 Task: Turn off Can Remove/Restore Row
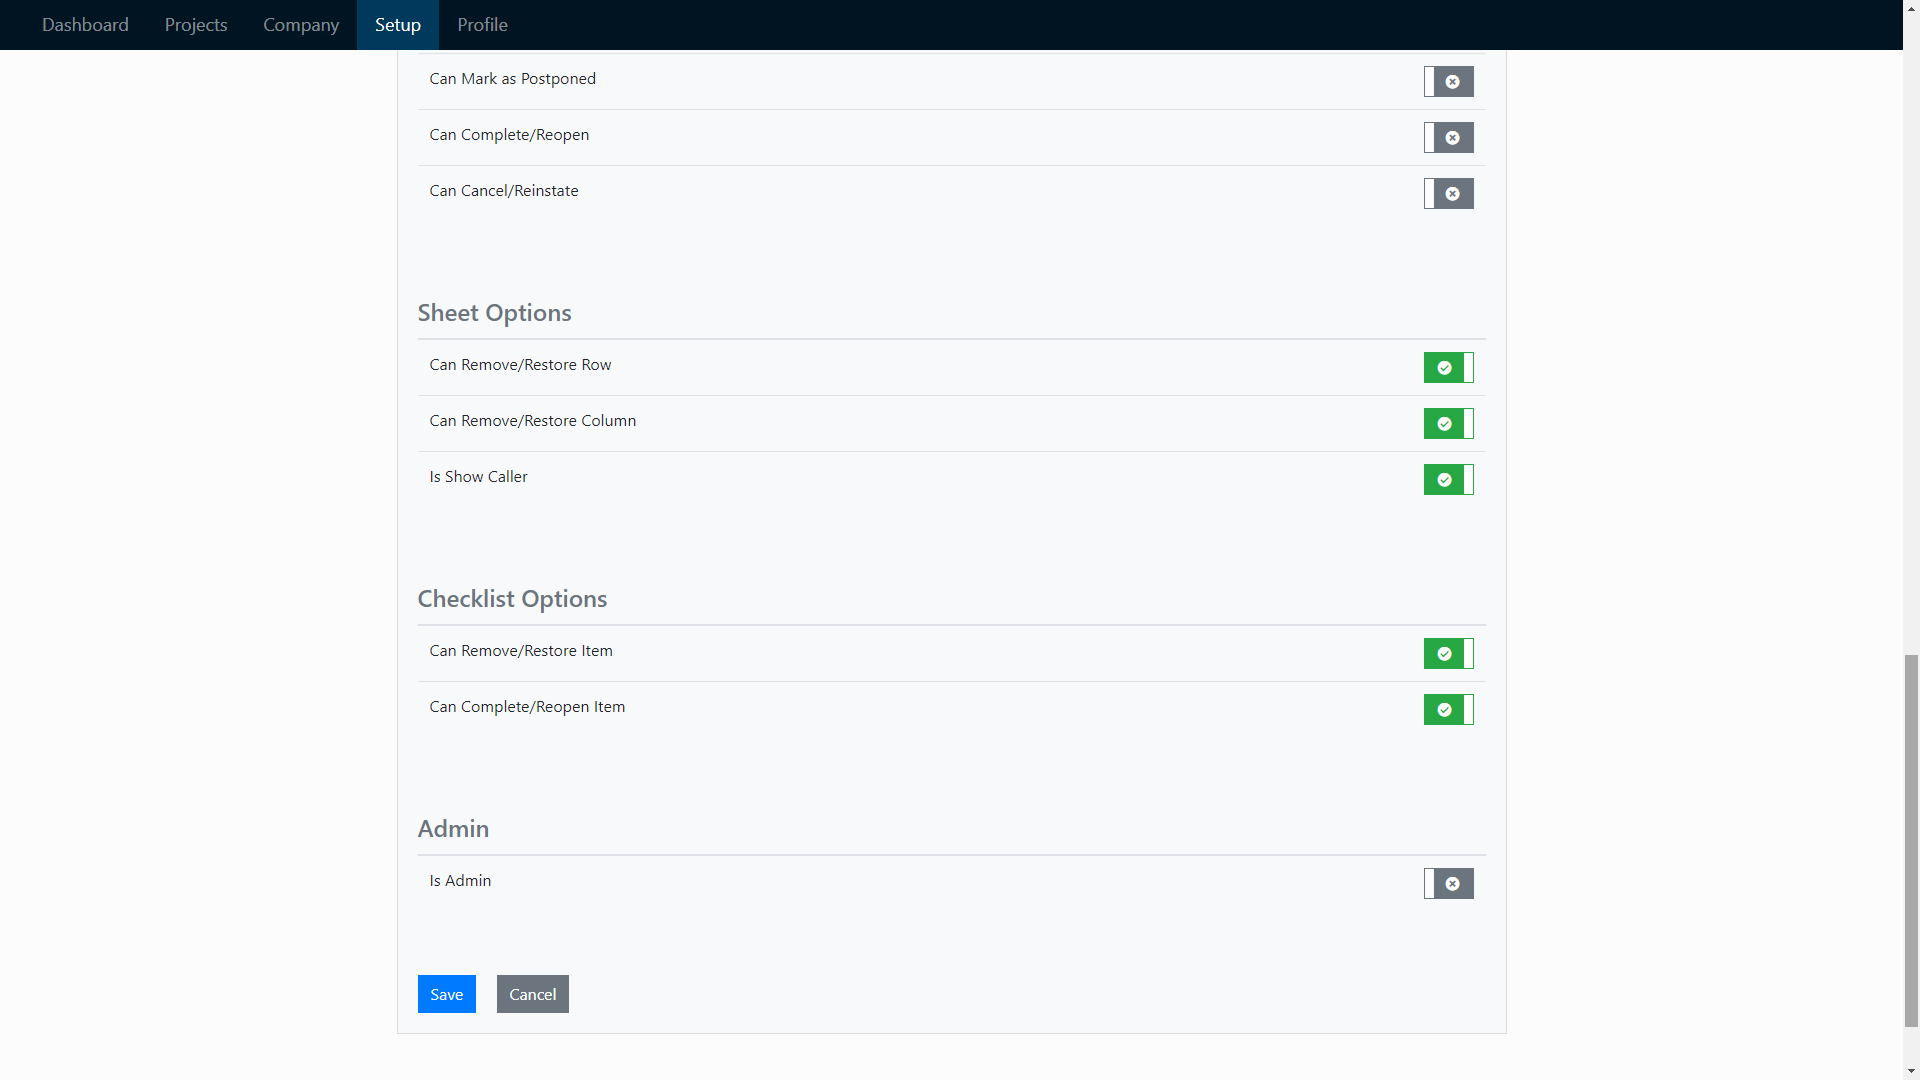click(x=1448, y=367)
